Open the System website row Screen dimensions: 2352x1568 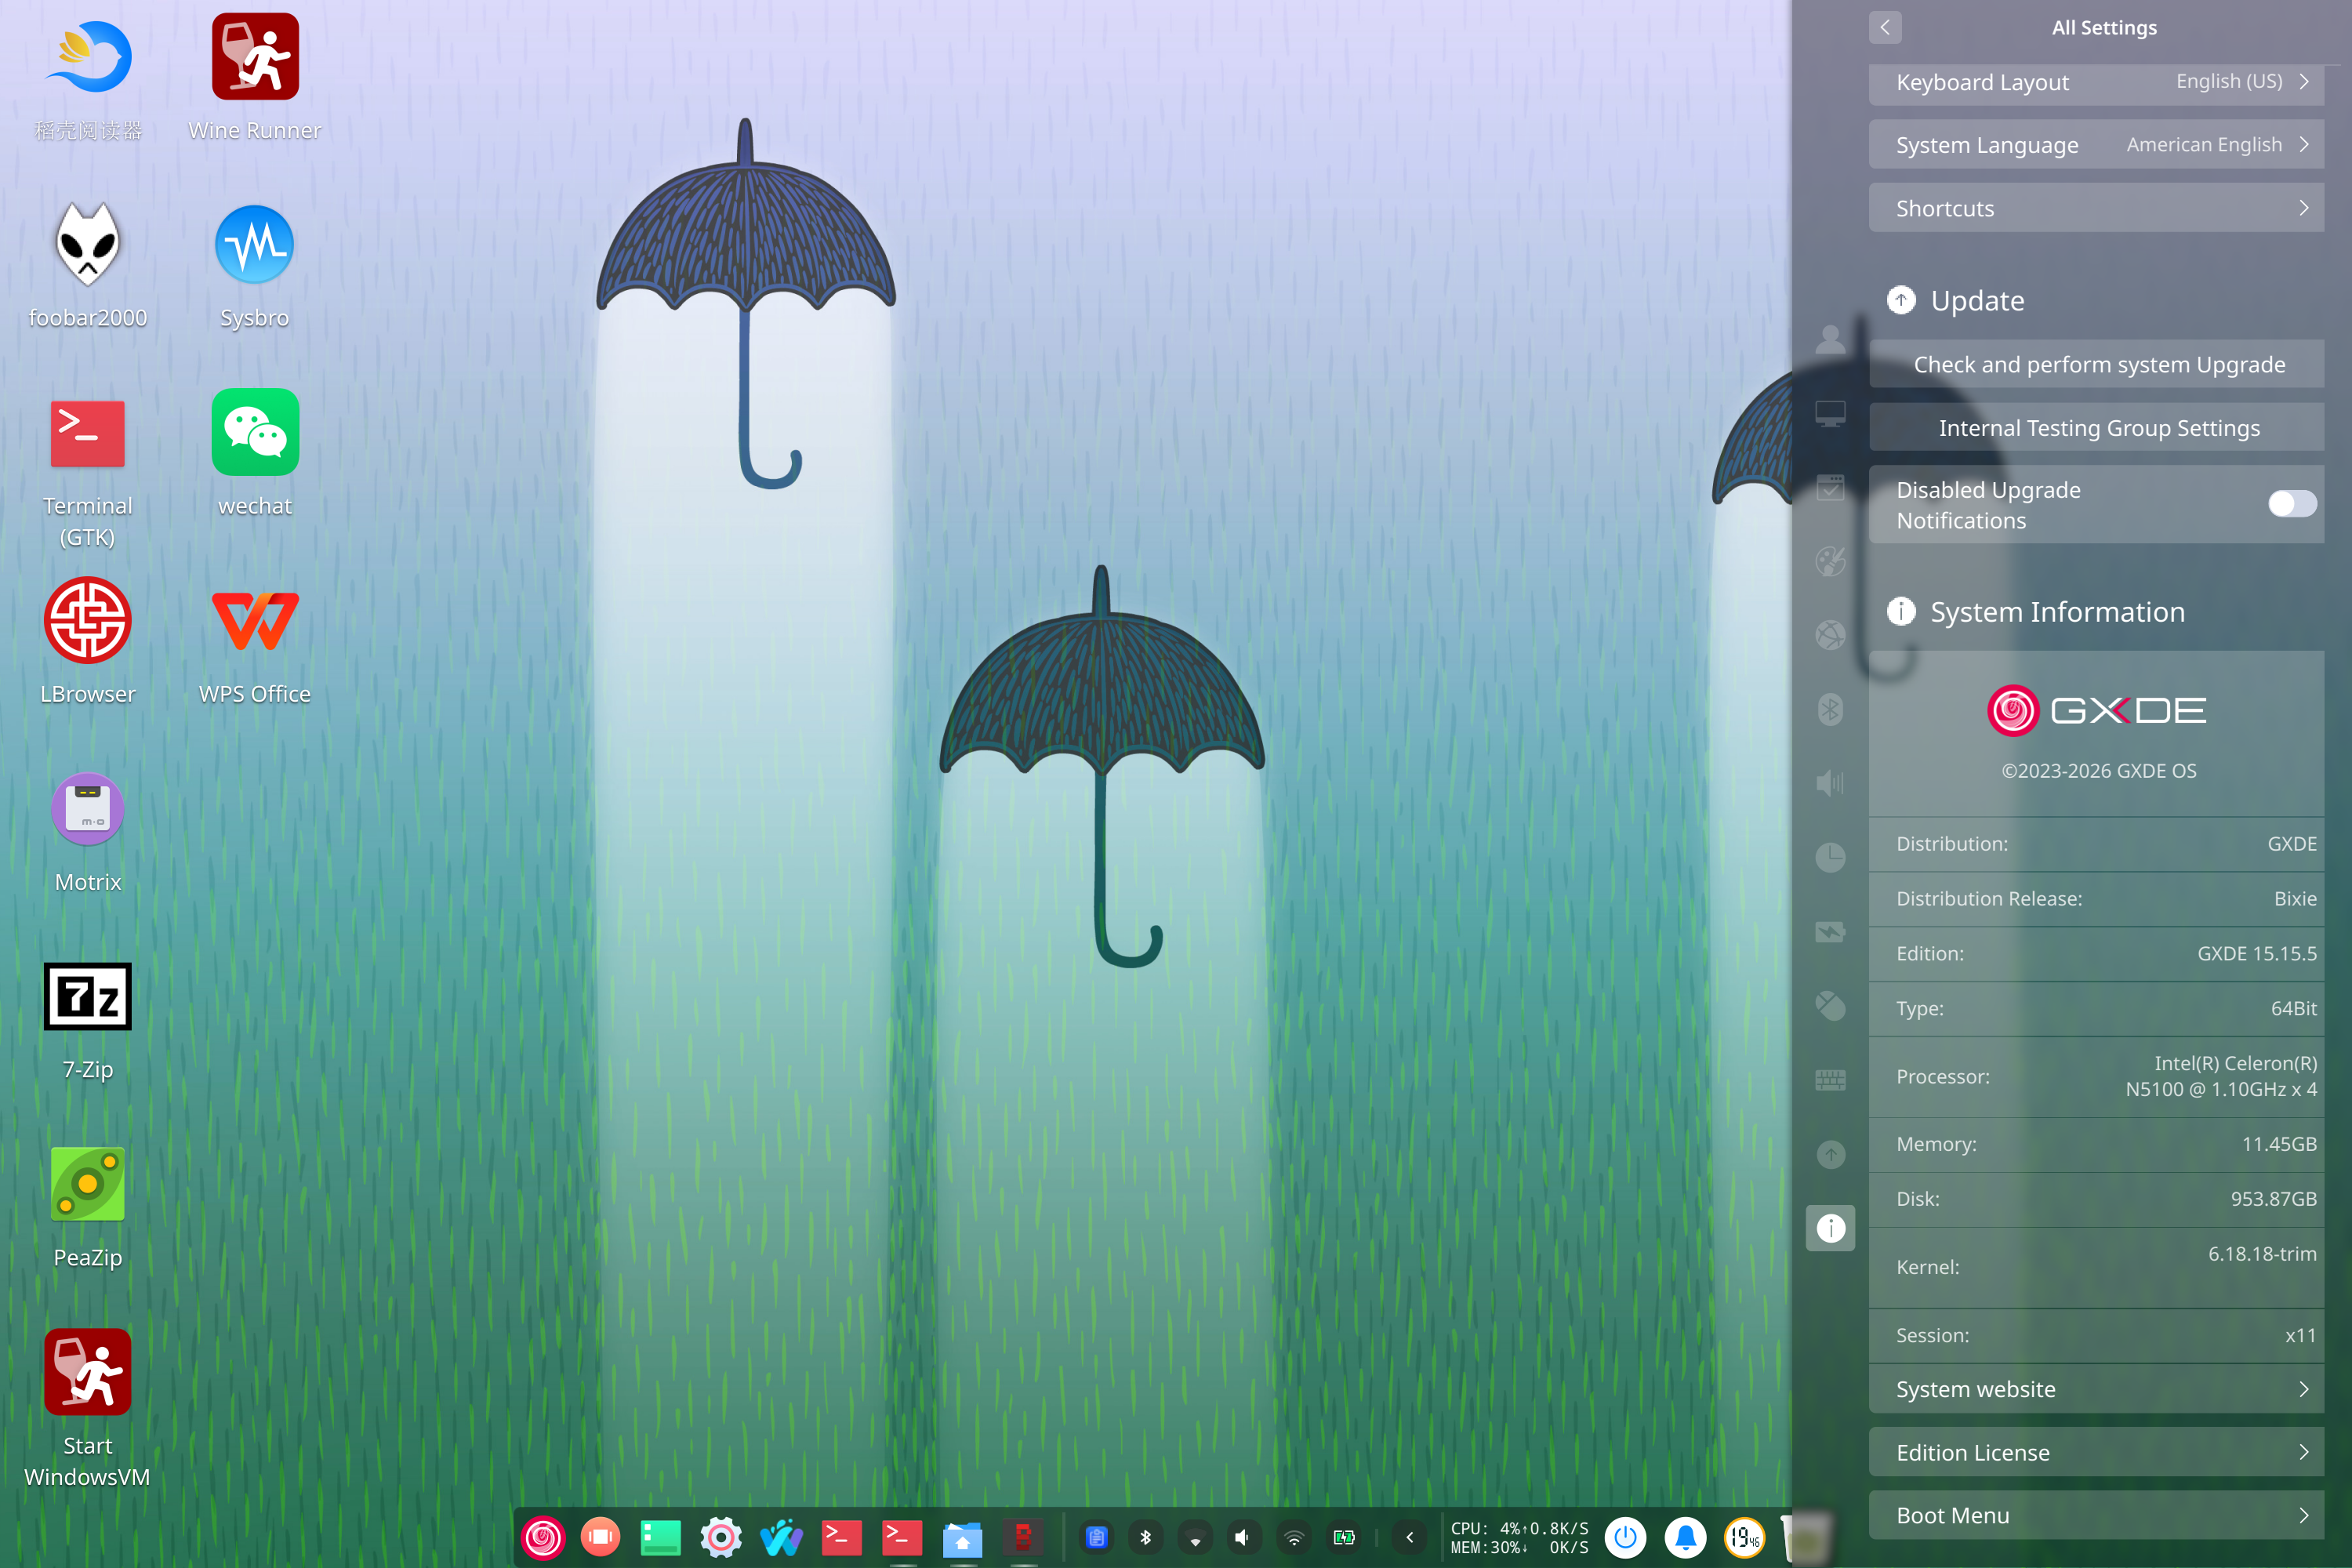pyautogui.click(x=2096, y=1389)
